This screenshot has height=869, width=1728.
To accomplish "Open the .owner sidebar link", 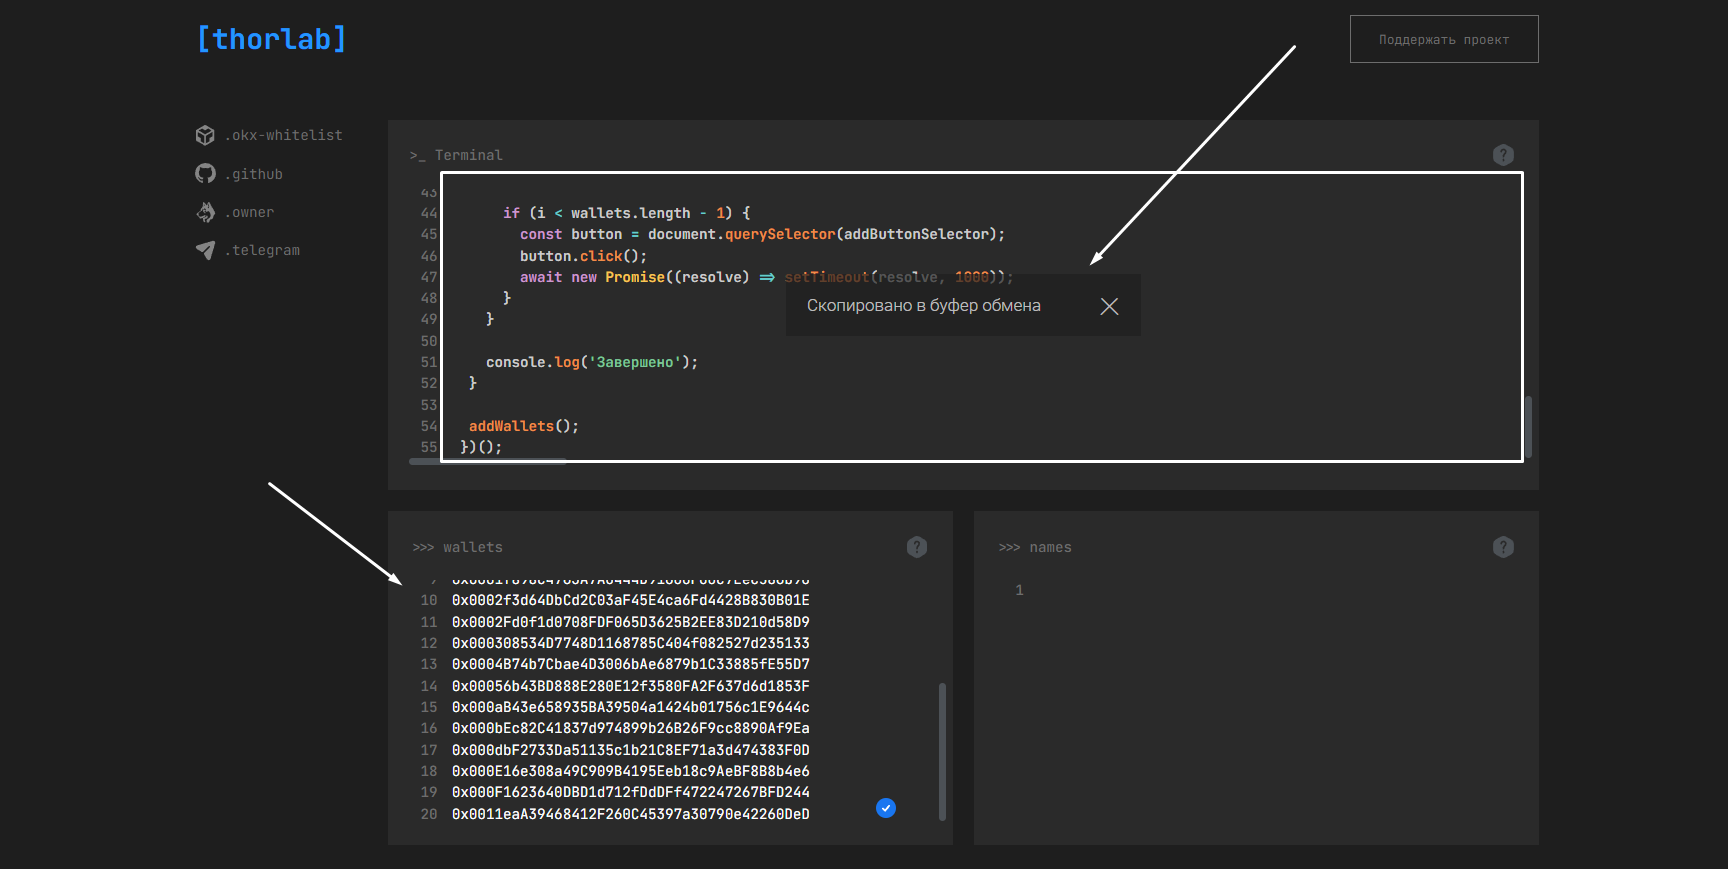I will (250, 212).
